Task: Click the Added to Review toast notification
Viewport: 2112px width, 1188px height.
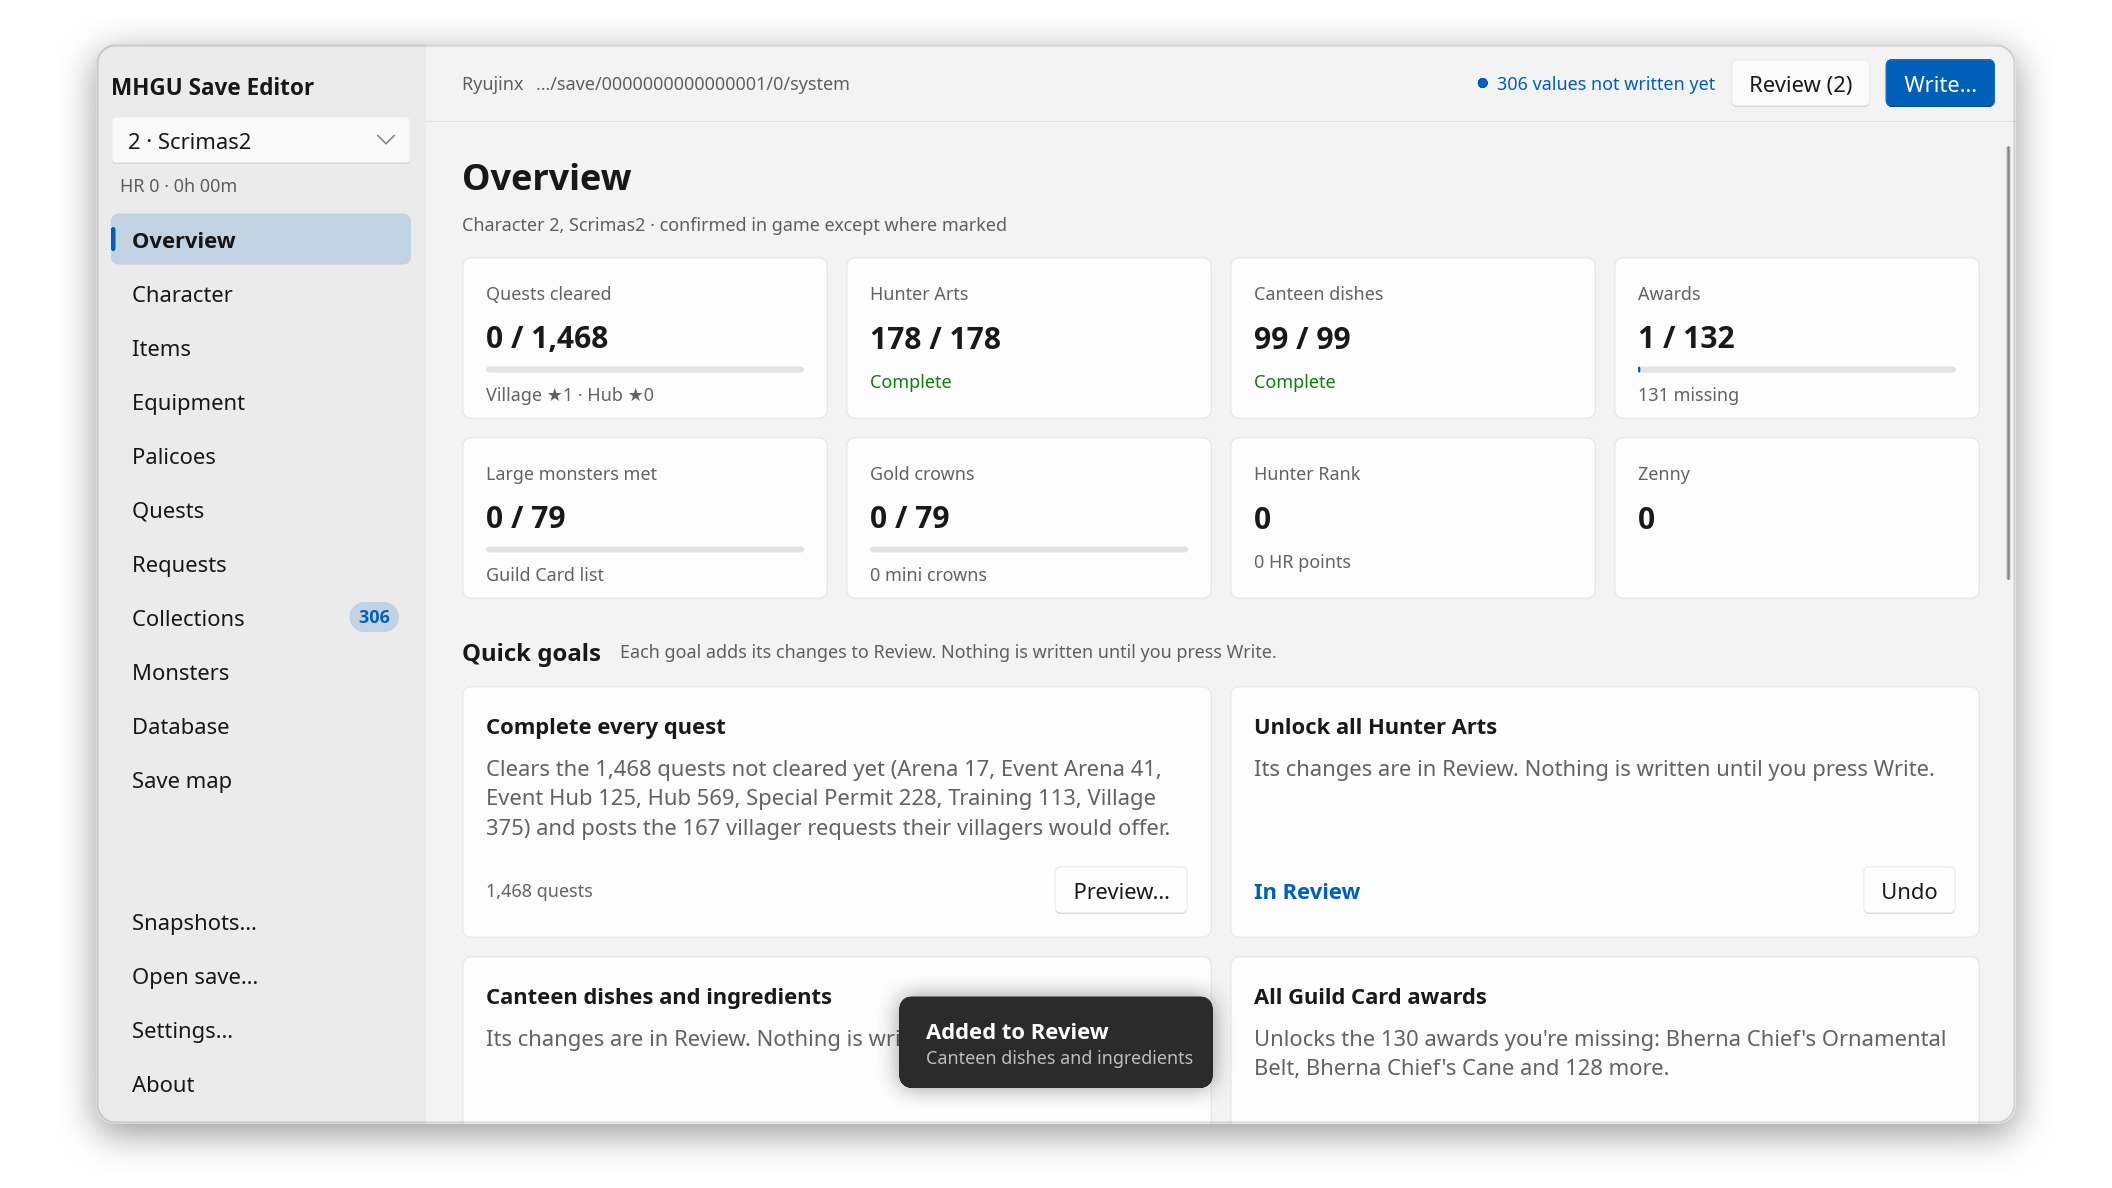Action: (x=1055, y=1042)
